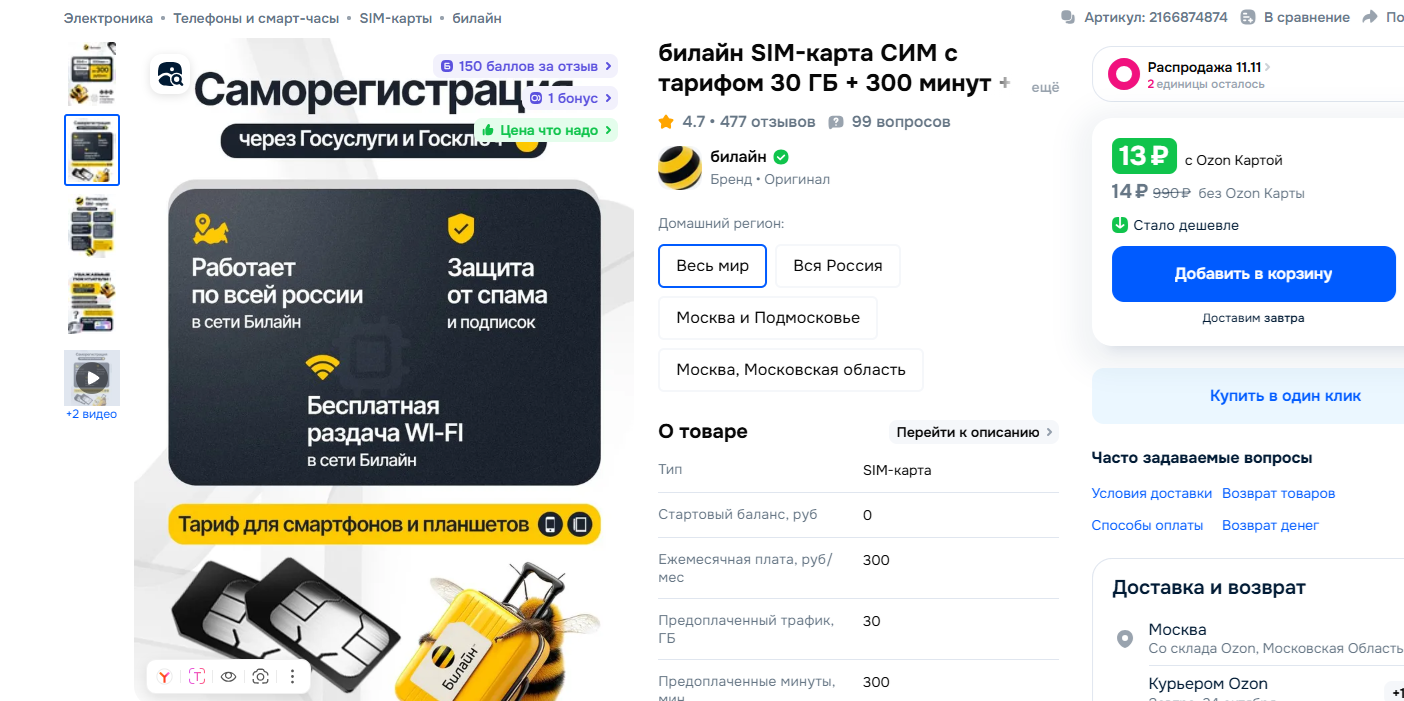Viewport: 1404px width, 701px height.
Task: Select the «Весь мир» home region
Action: [x=712, y=266]
